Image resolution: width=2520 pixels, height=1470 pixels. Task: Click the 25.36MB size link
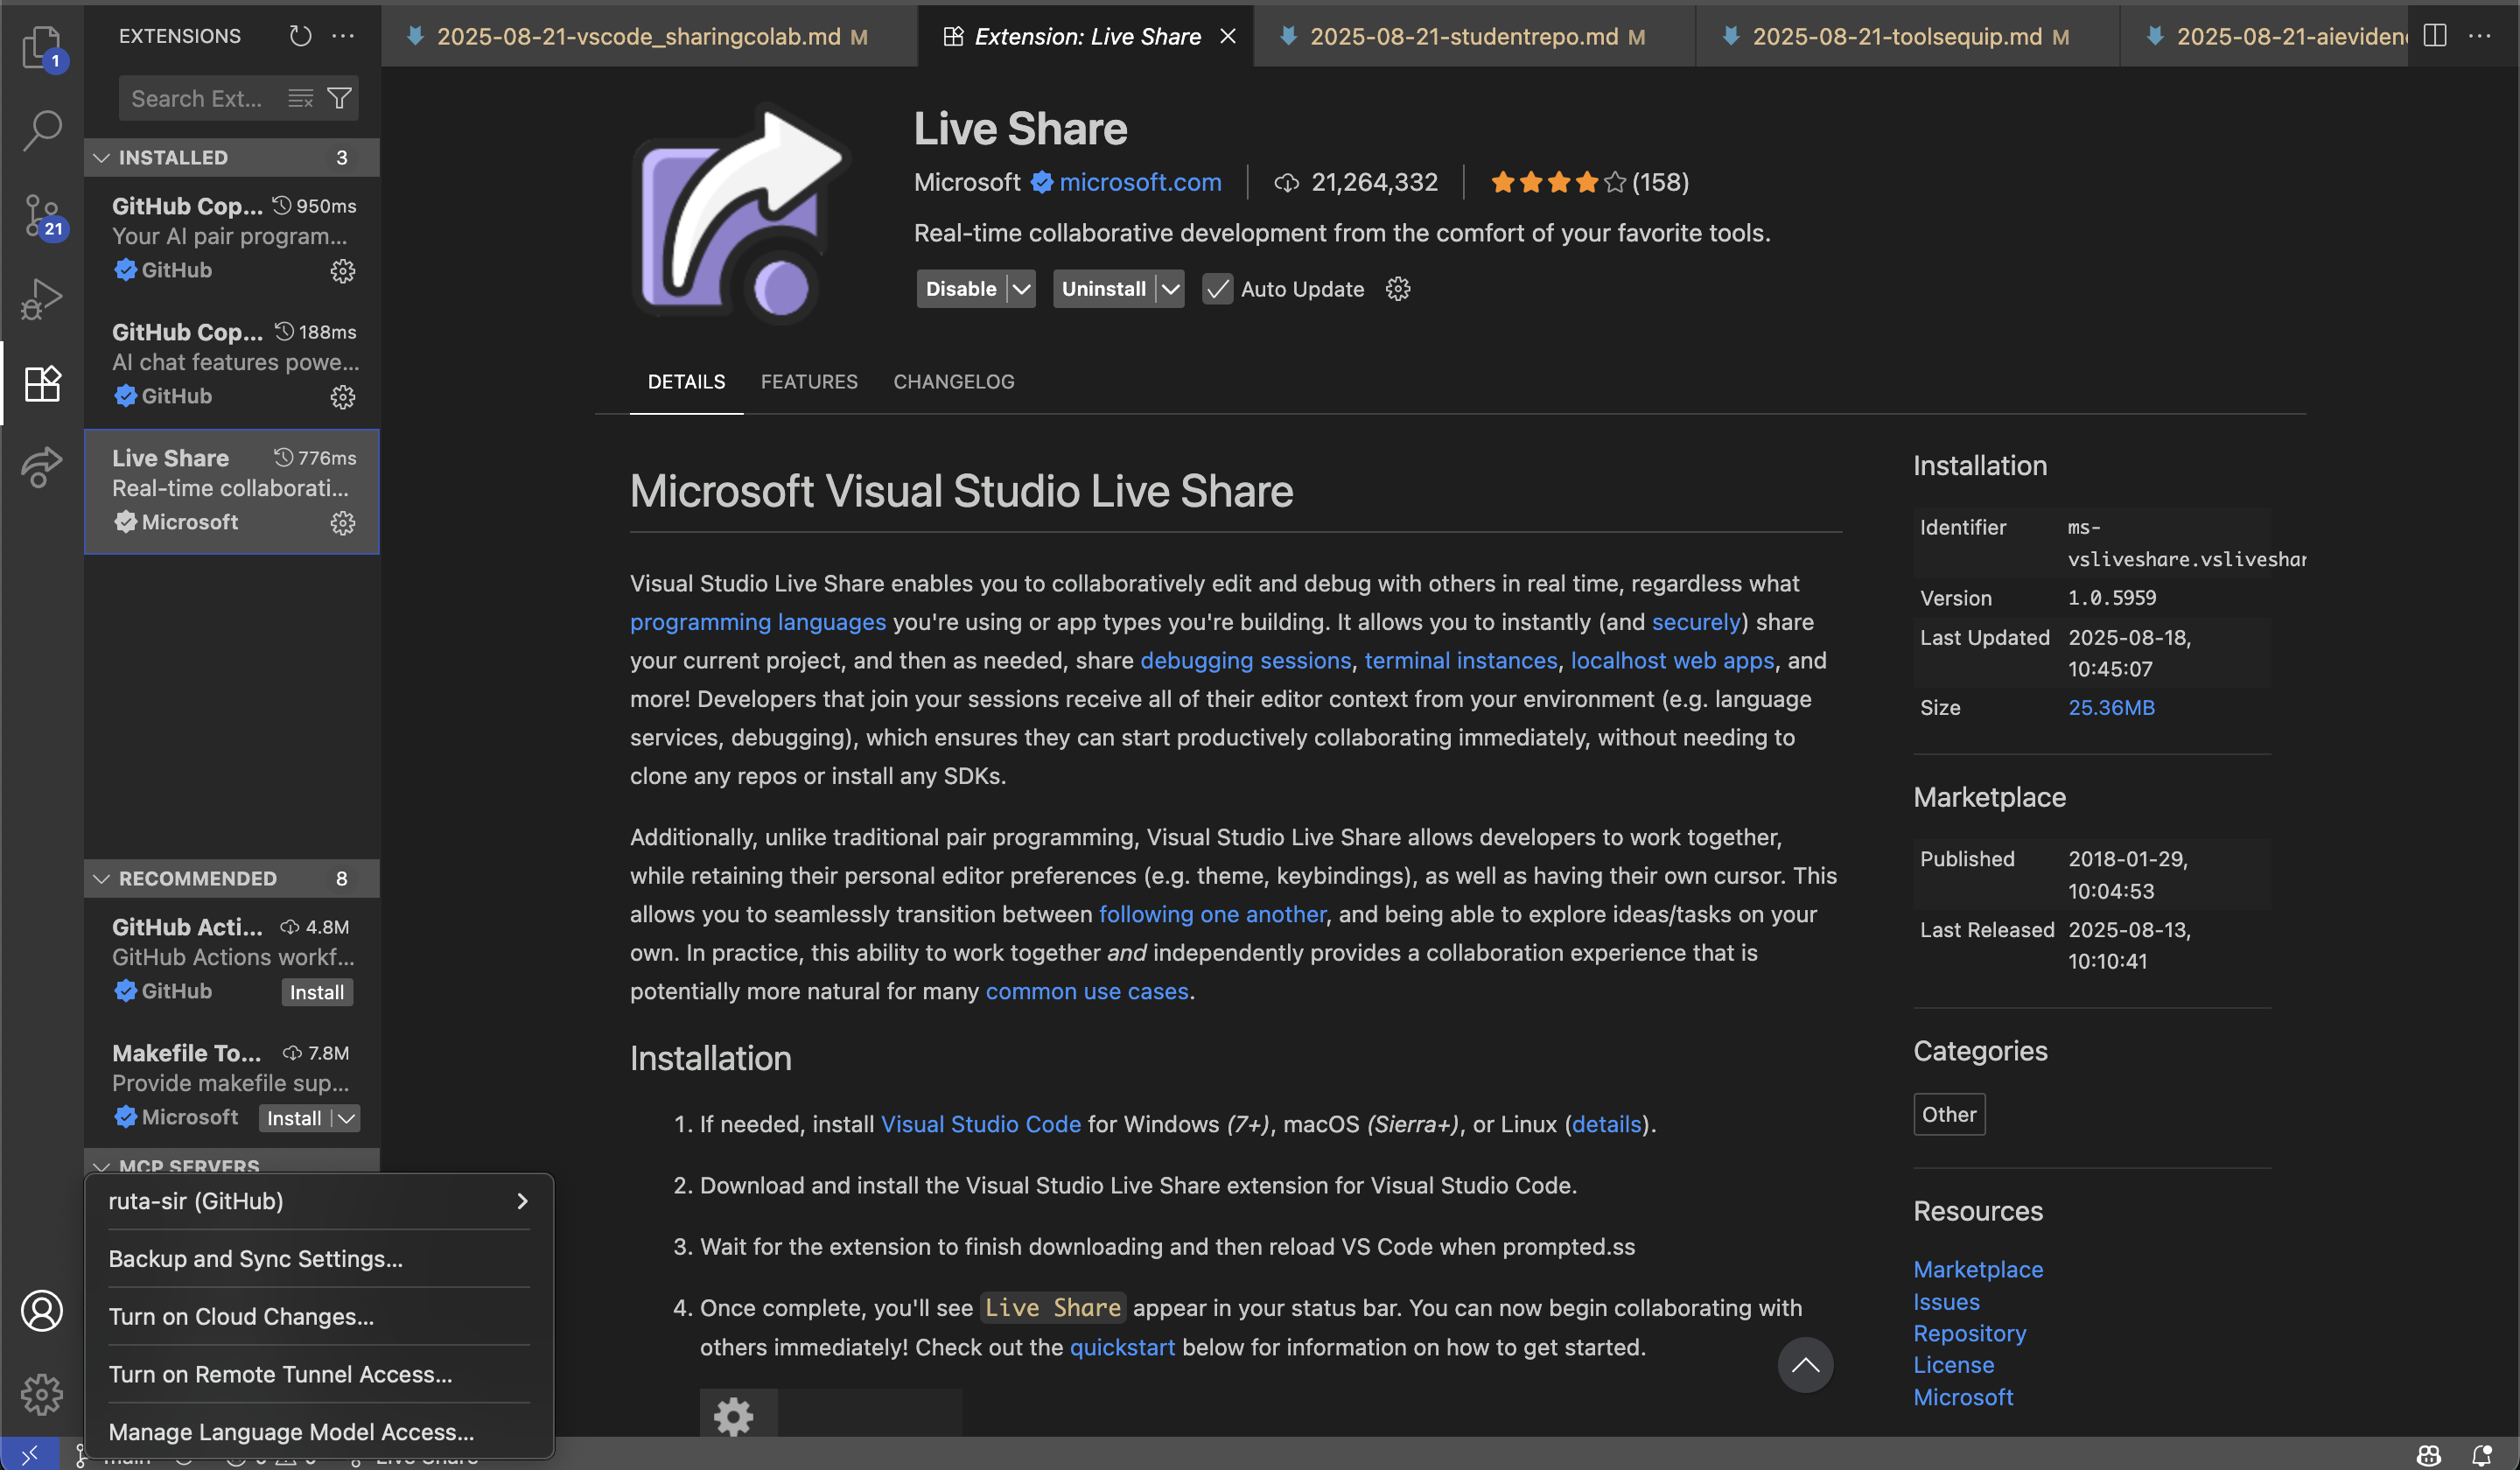point(2111,707)
